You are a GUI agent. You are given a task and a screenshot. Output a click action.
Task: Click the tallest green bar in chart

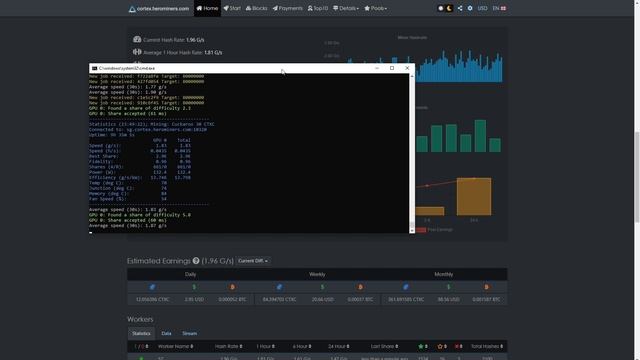point(480,136)
